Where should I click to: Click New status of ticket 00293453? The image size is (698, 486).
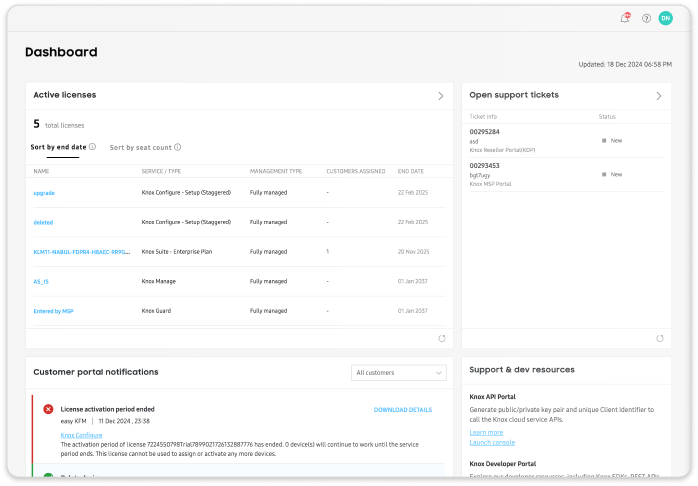[x=612, y=174]
